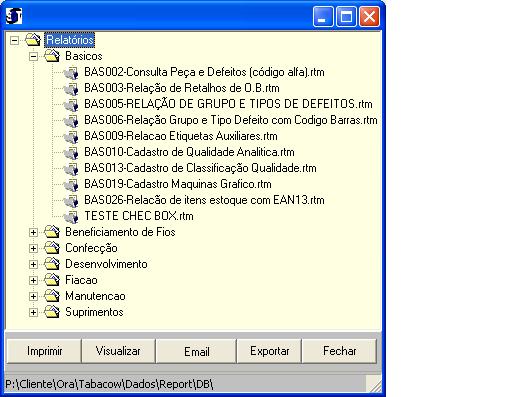Click the Visualizar button
This screenshot has height=397, width=513.
pos(118,351)
